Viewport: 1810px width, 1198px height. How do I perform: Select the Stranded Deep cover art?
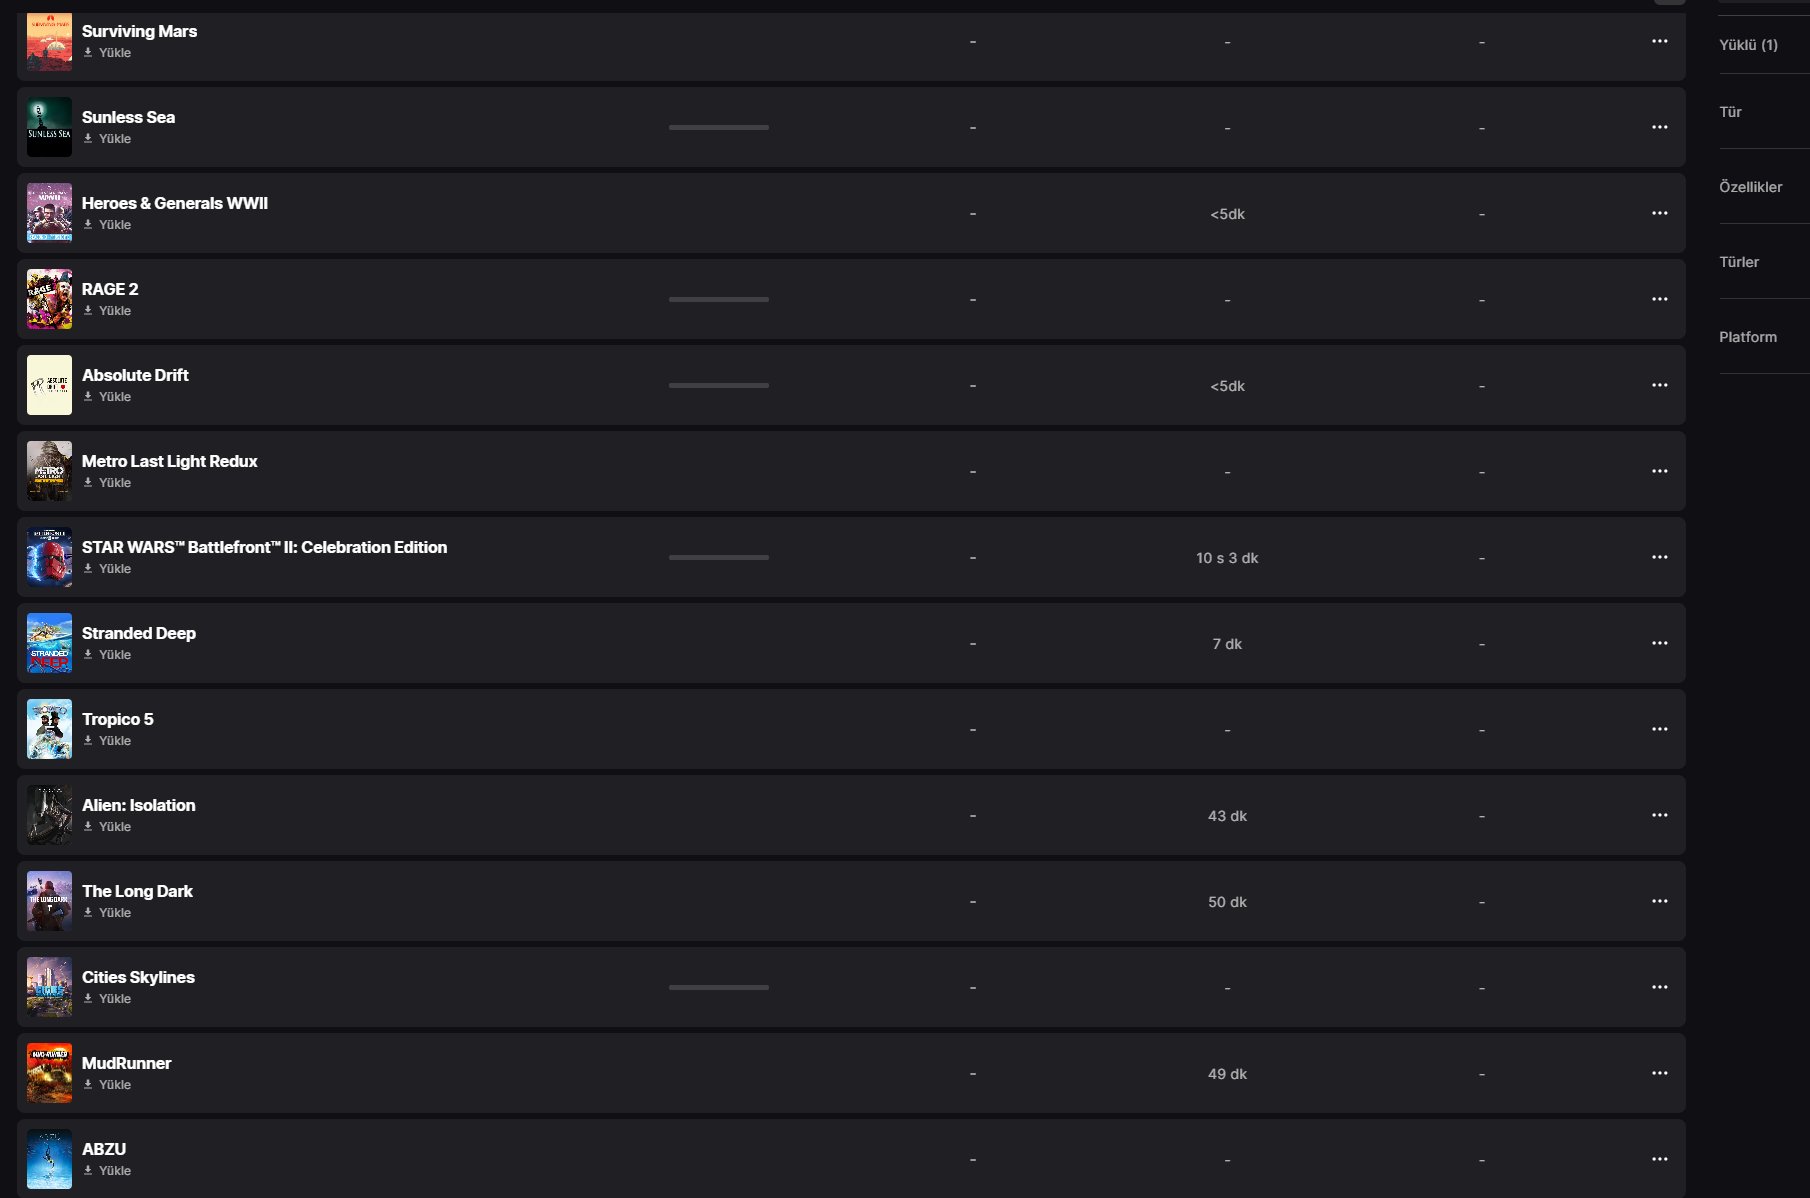49,643
